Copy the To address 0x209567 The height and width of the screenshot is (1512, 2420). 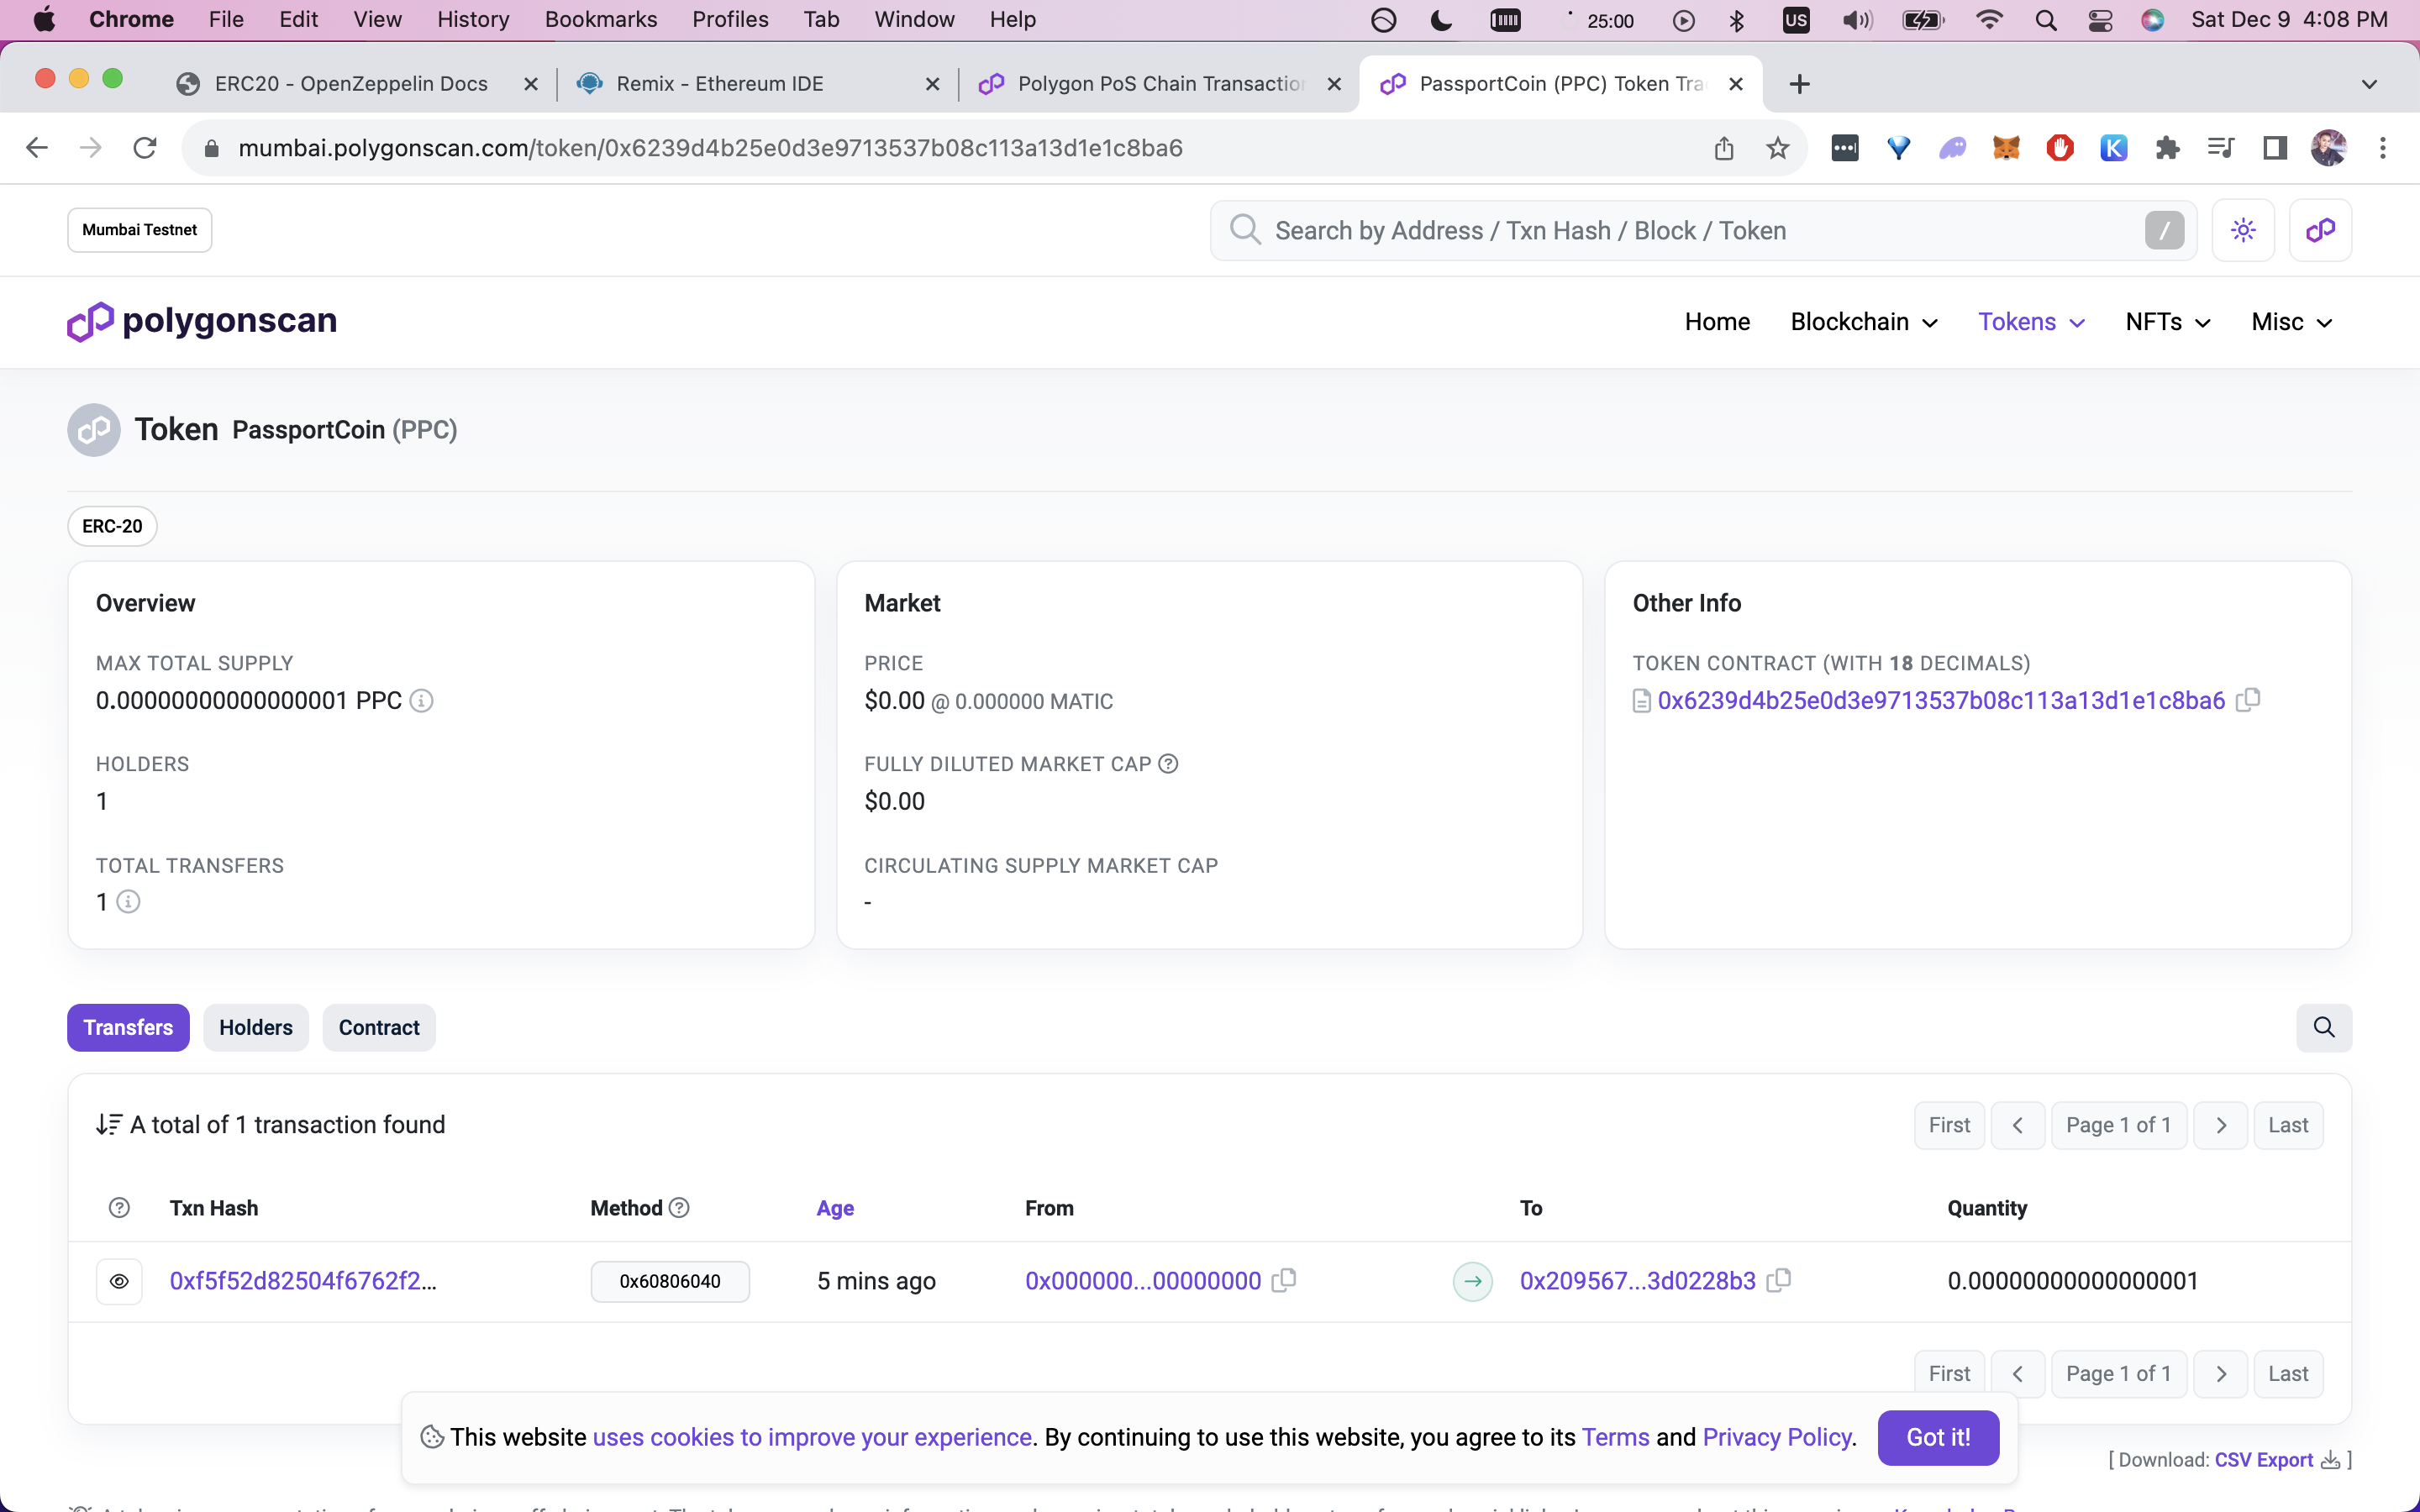click(1778, 1281)
